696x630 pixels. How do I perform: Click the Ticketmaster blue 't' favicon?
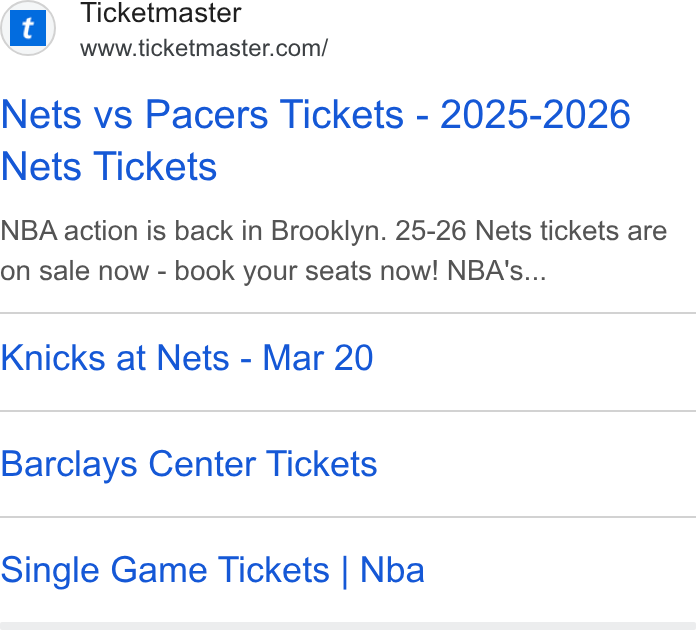[x=28, y=28]
